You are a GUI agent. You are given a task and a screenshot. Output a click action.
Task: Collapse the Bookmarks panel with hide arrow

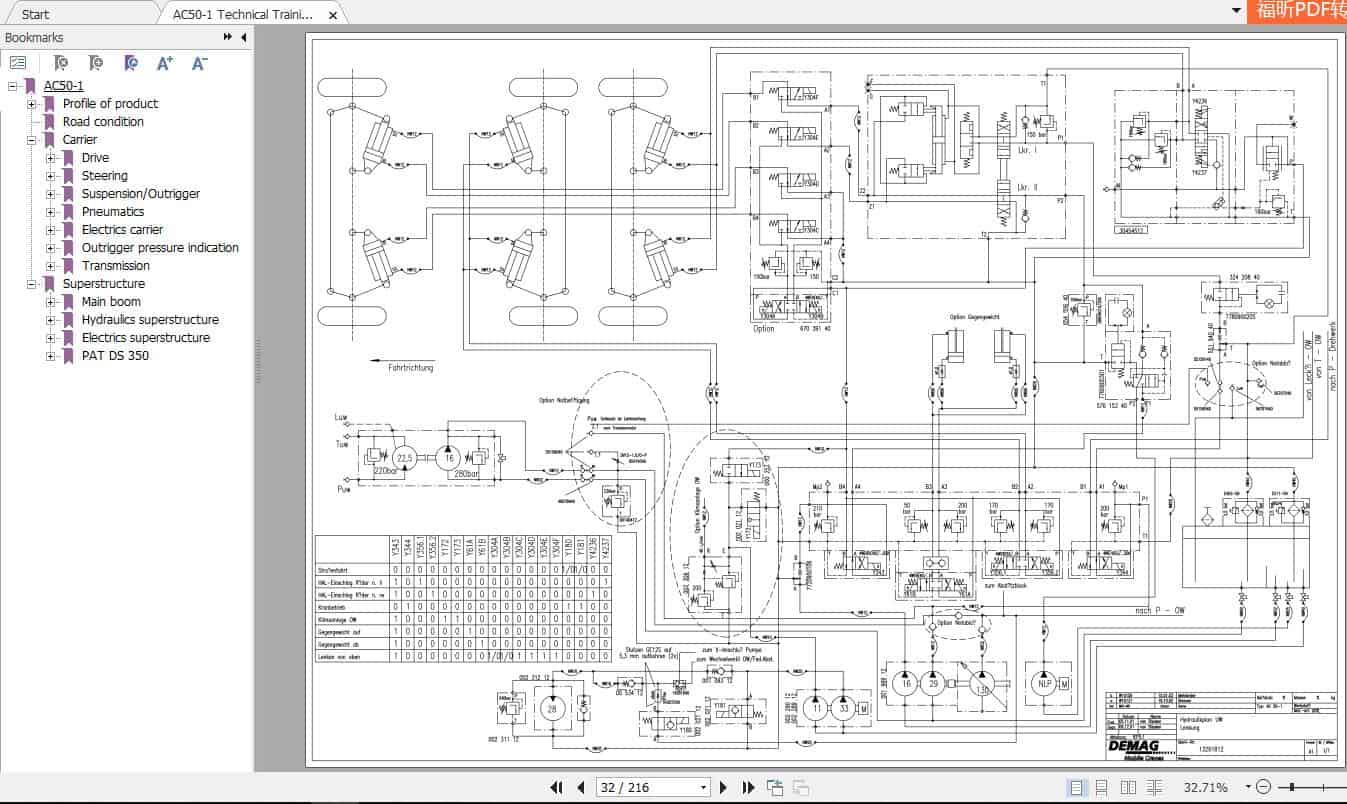point(243,37)
